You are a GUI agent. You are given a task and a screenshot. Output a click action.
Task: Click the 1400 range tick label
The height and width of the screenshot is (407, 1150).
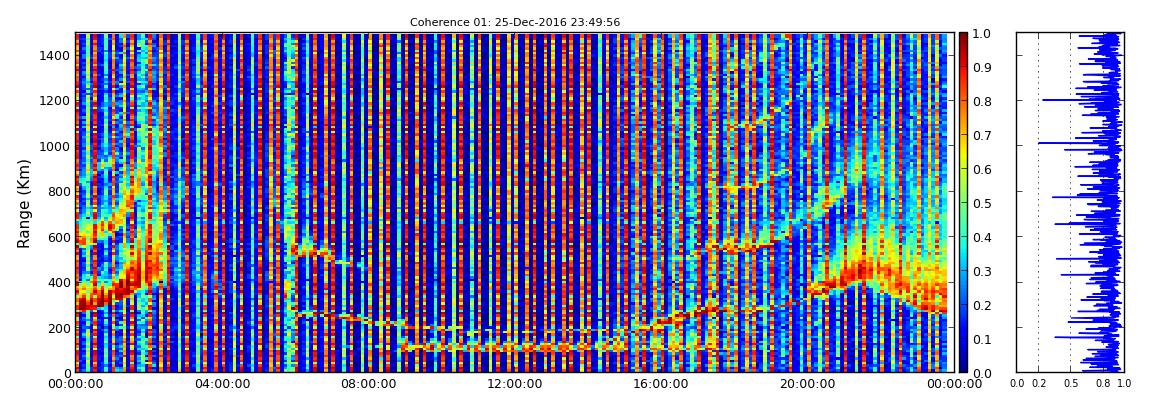pos(54,55)
